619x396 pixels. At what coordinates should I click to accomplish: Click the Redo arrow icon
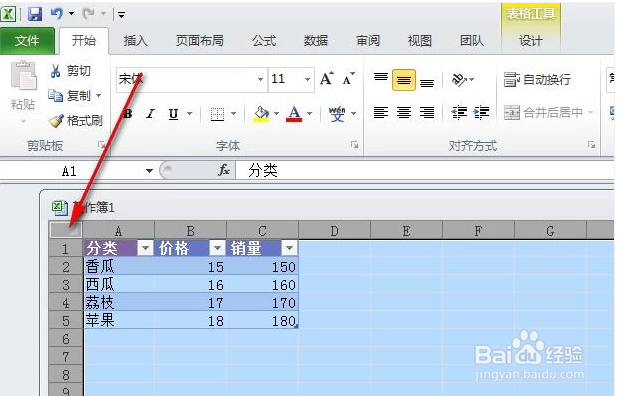pos(89,14)
